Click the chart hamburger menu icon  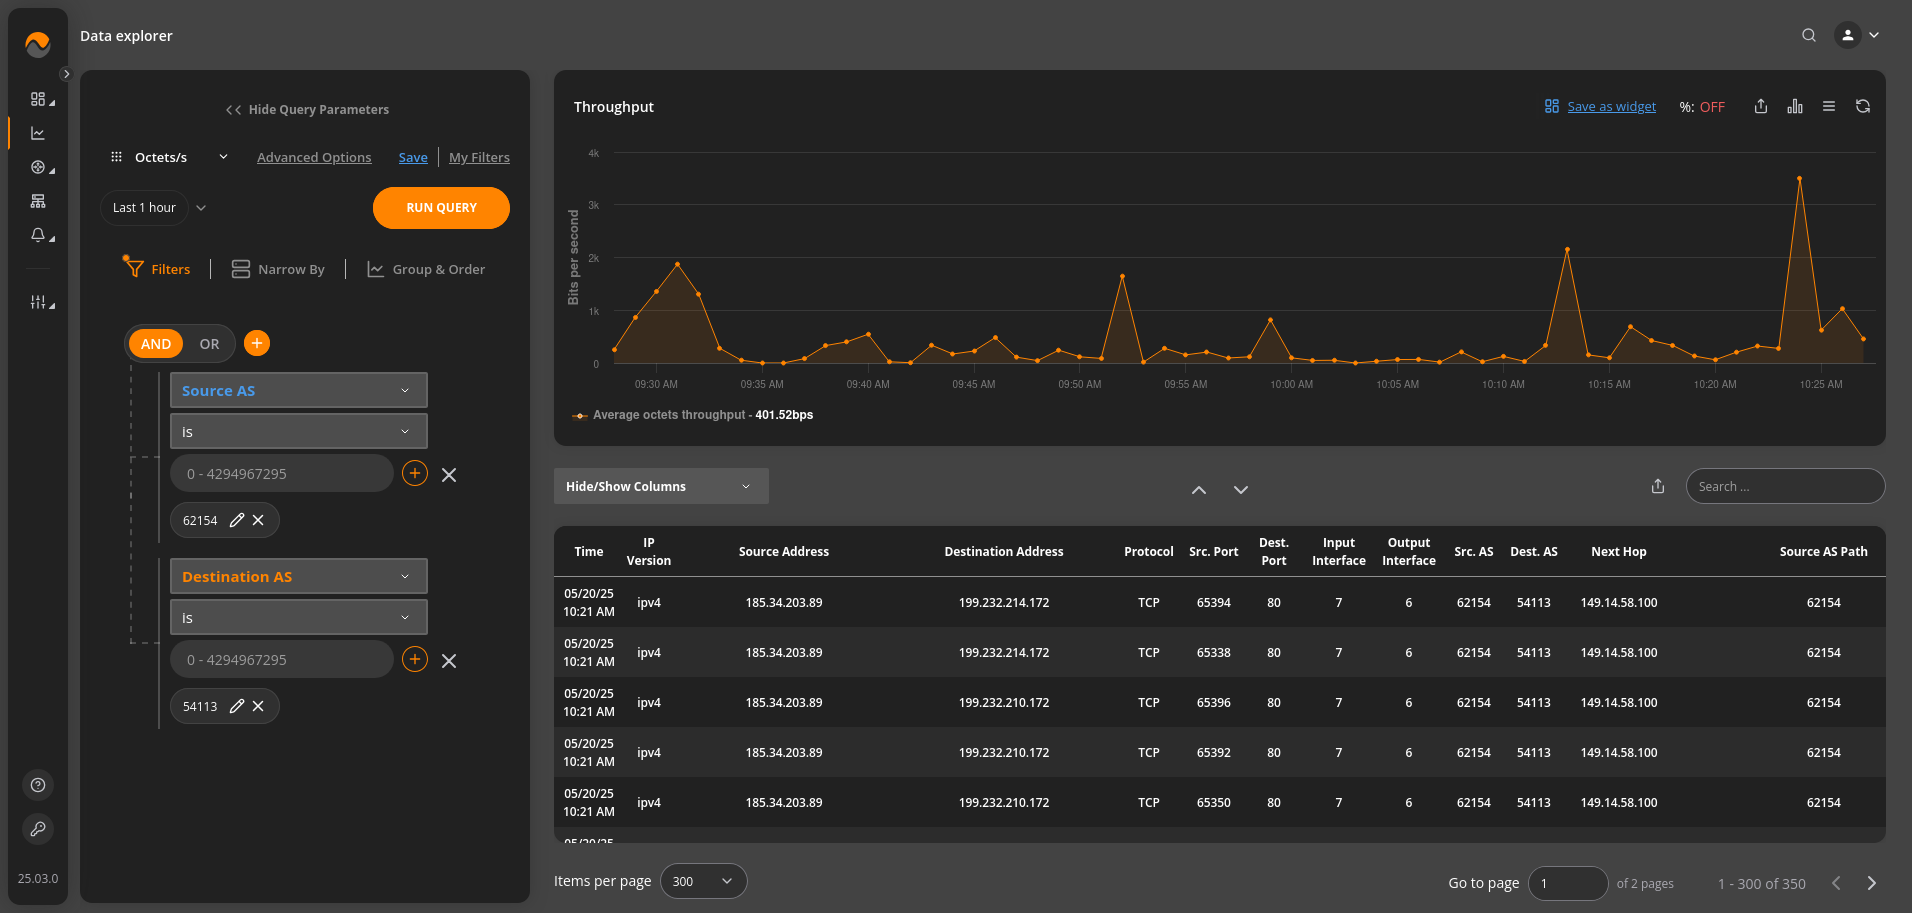click(x=1828, y=106)
